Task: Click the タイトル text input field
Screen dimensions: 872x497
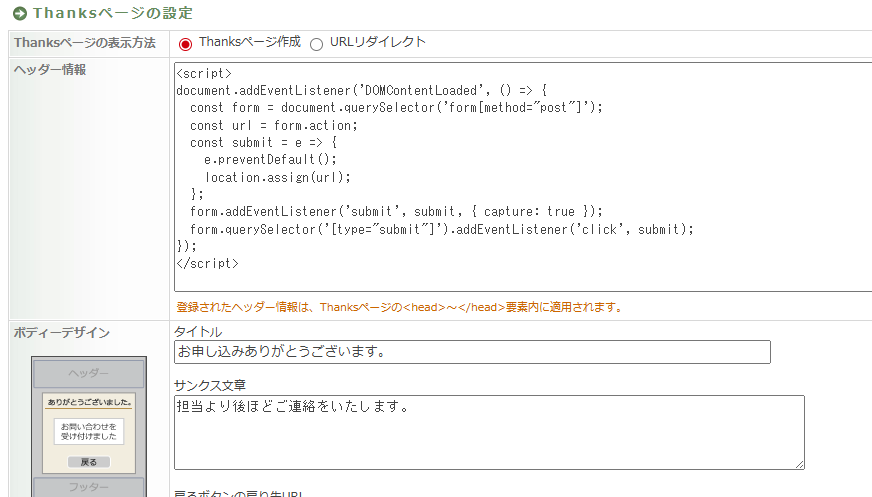Action: pyautogui.click(x=472, y=352)
